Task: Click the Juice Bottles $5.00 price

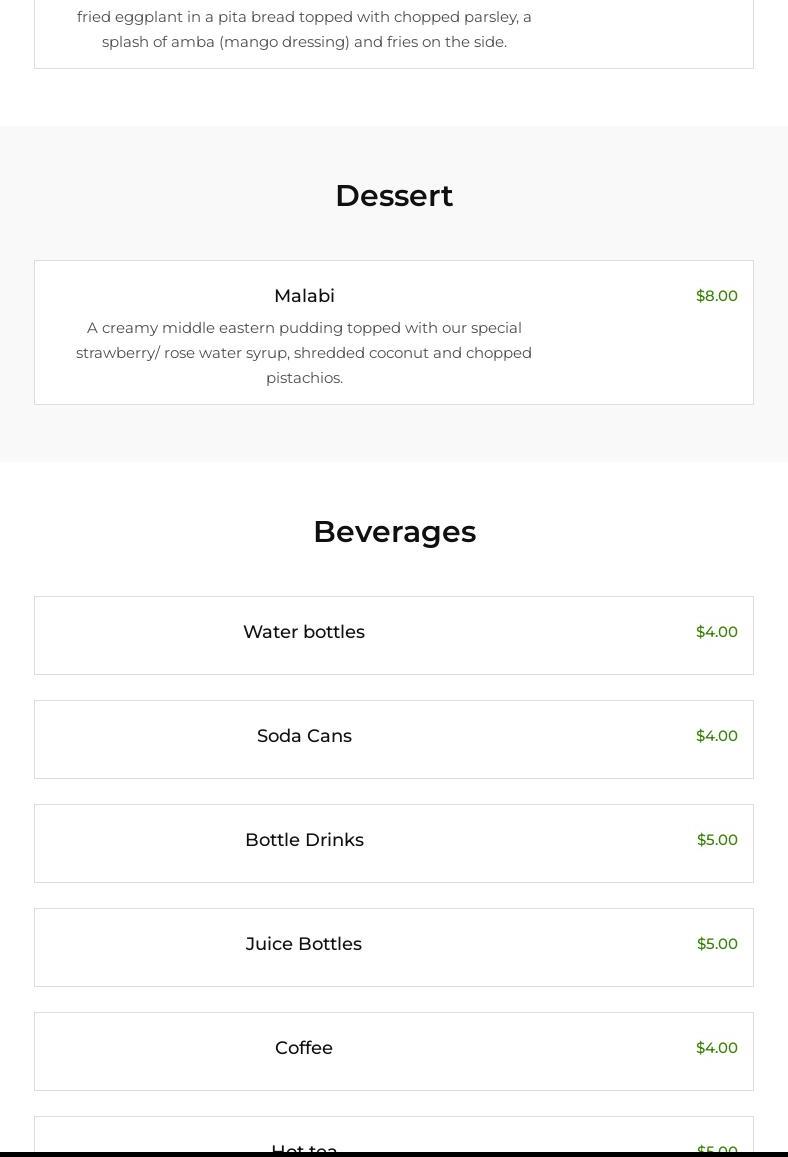Action: pyautogui.click(x=717, y=944)
